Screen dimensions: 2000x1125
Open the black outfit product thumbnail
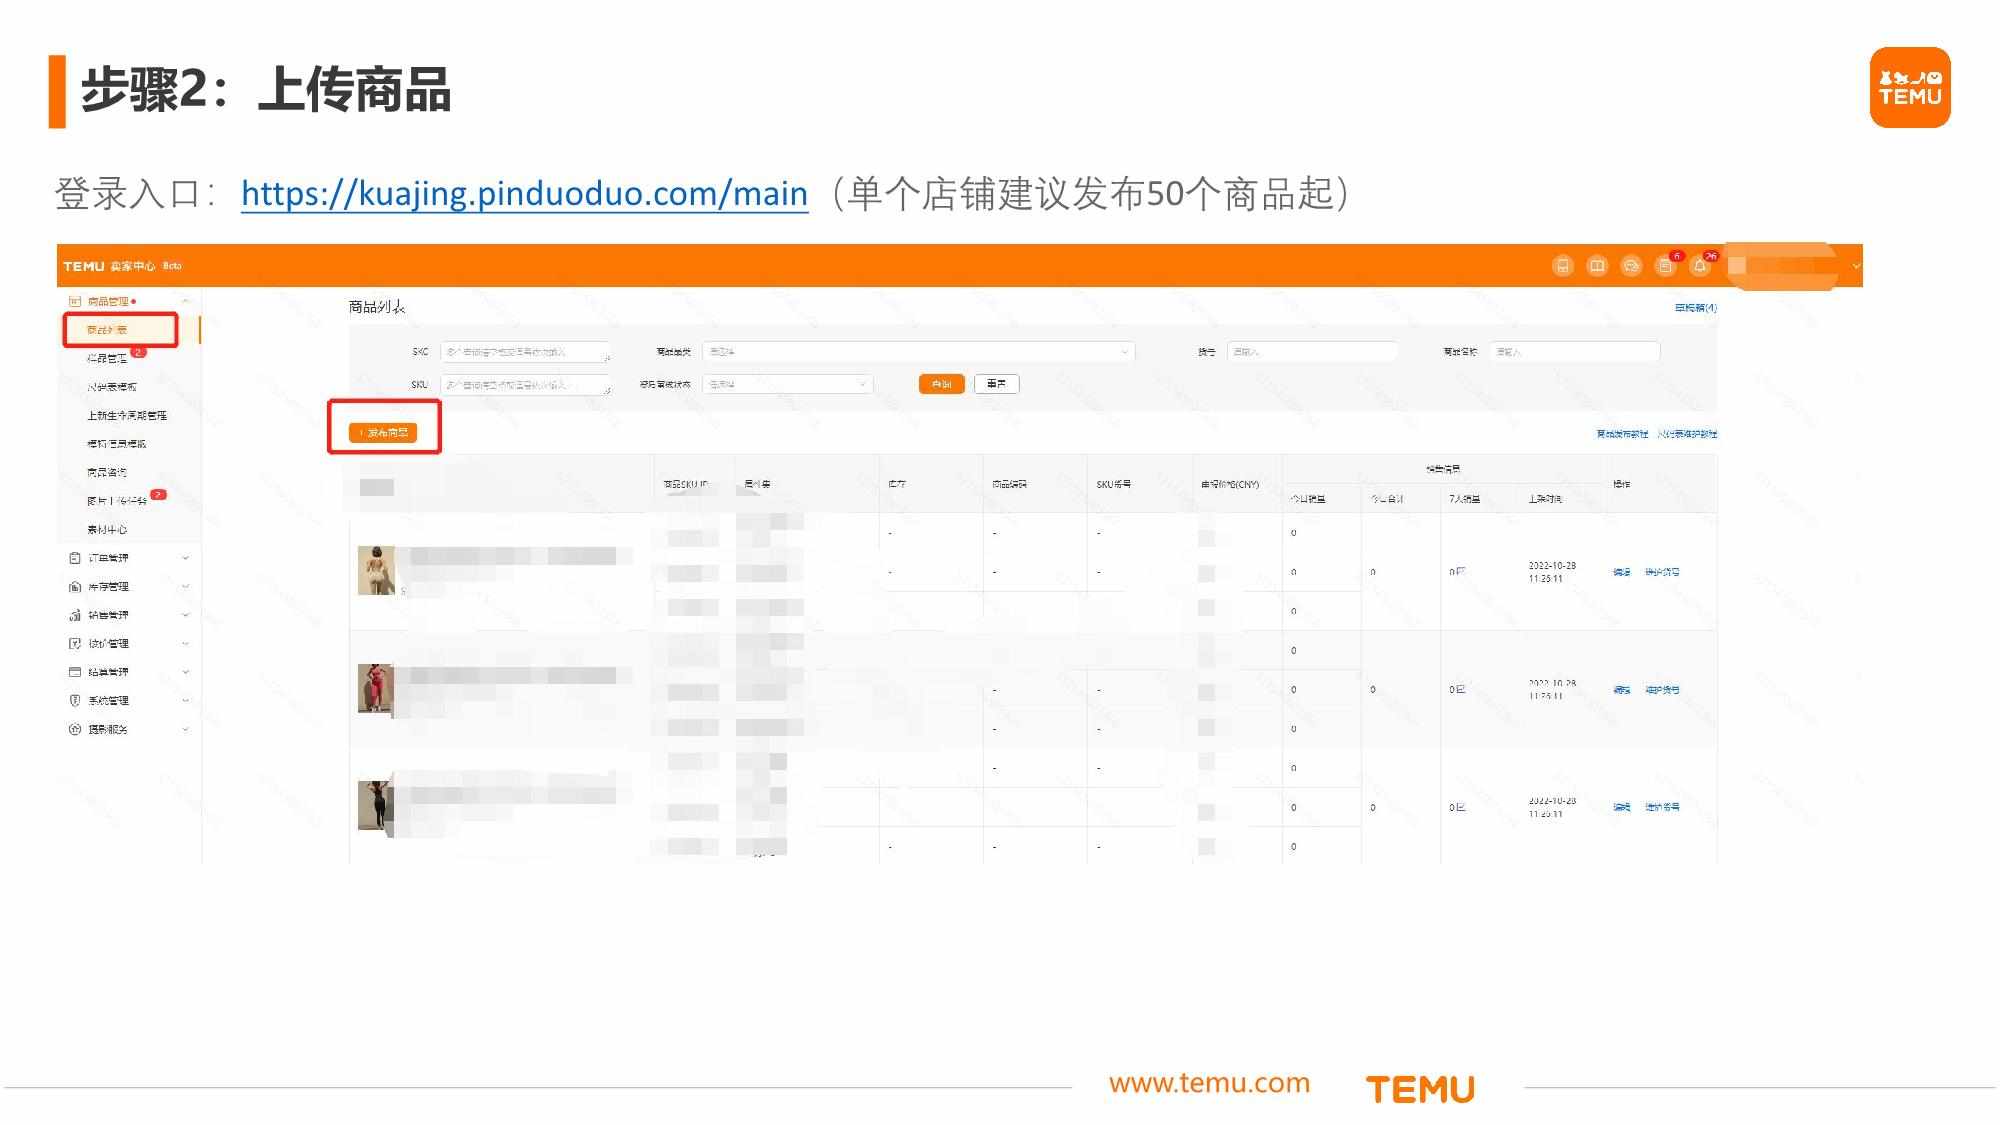pyautogui.click(x=376, y=806)
